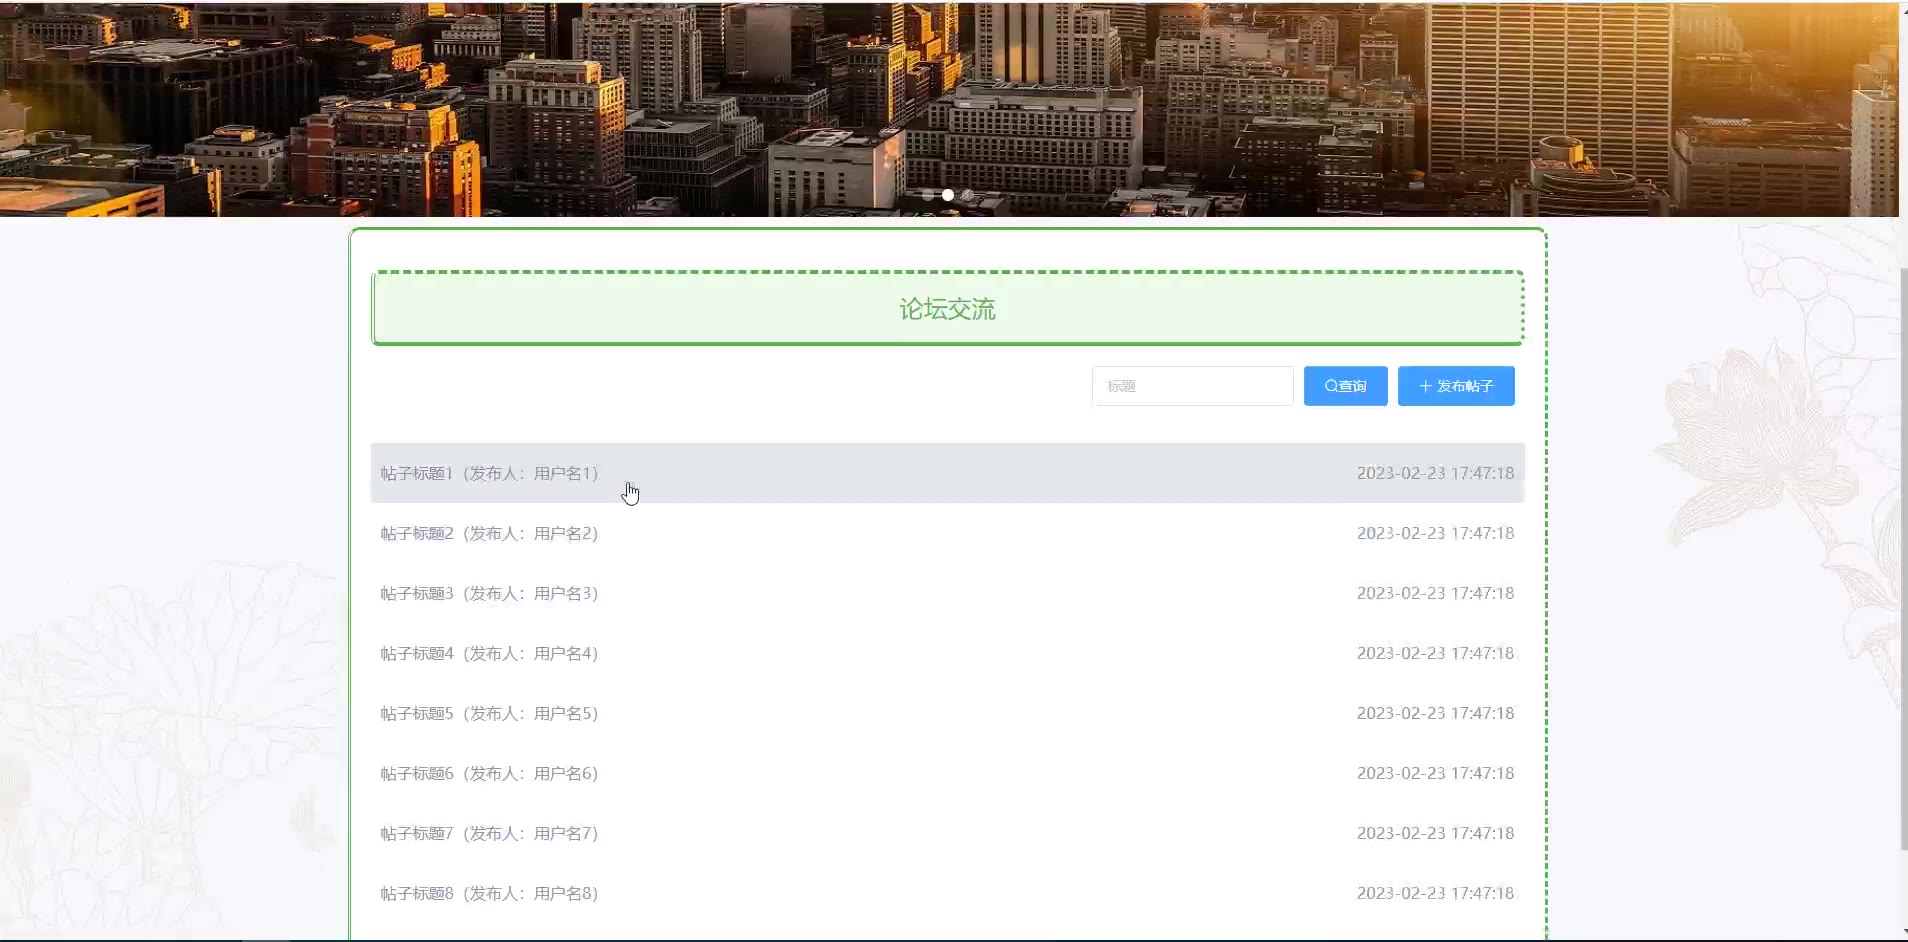Select the middle carousel indicator dot
1908x942 pixels.
948,195
